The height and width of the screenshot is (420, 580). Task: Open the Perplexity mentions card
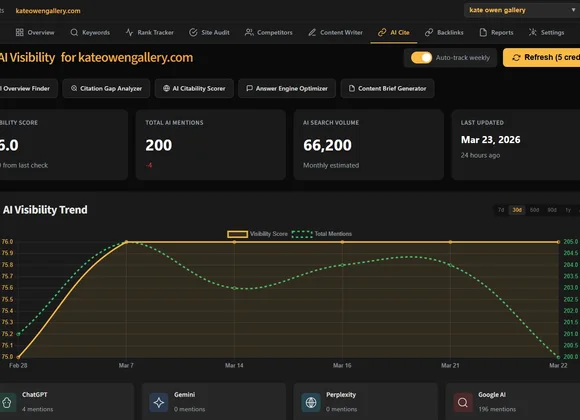point(365,401)
